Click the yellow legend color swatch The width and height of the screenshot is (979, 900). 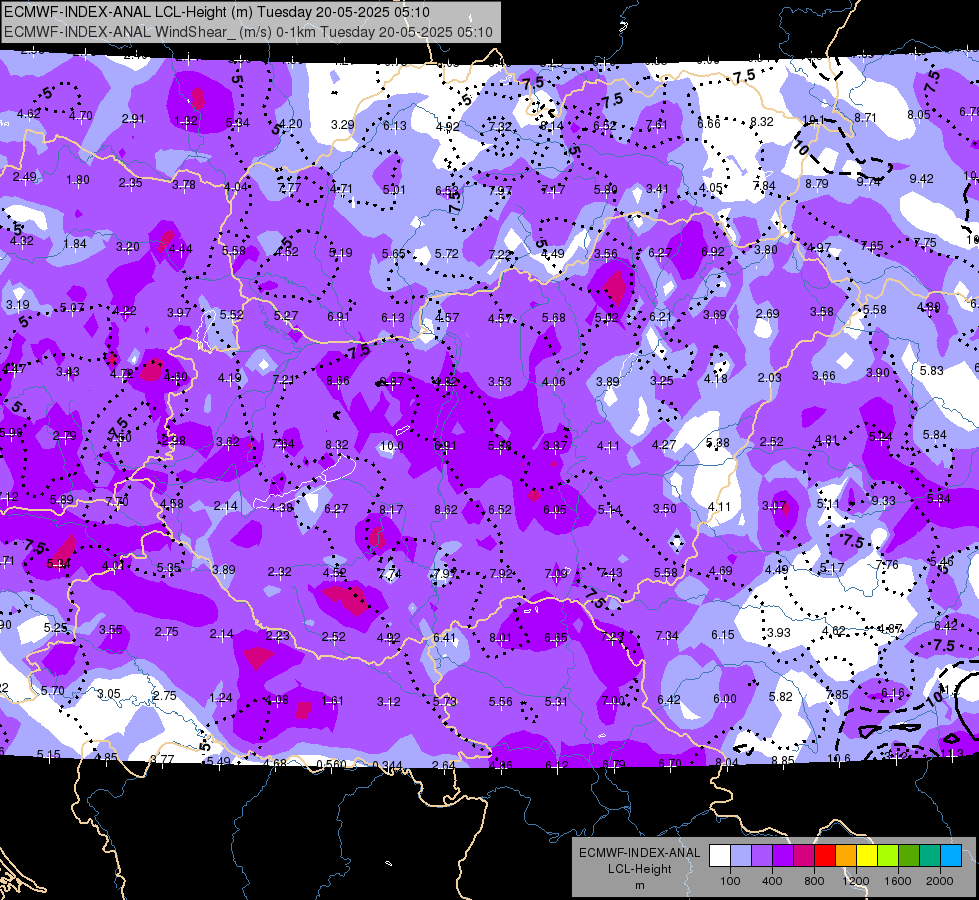point(867,856)
